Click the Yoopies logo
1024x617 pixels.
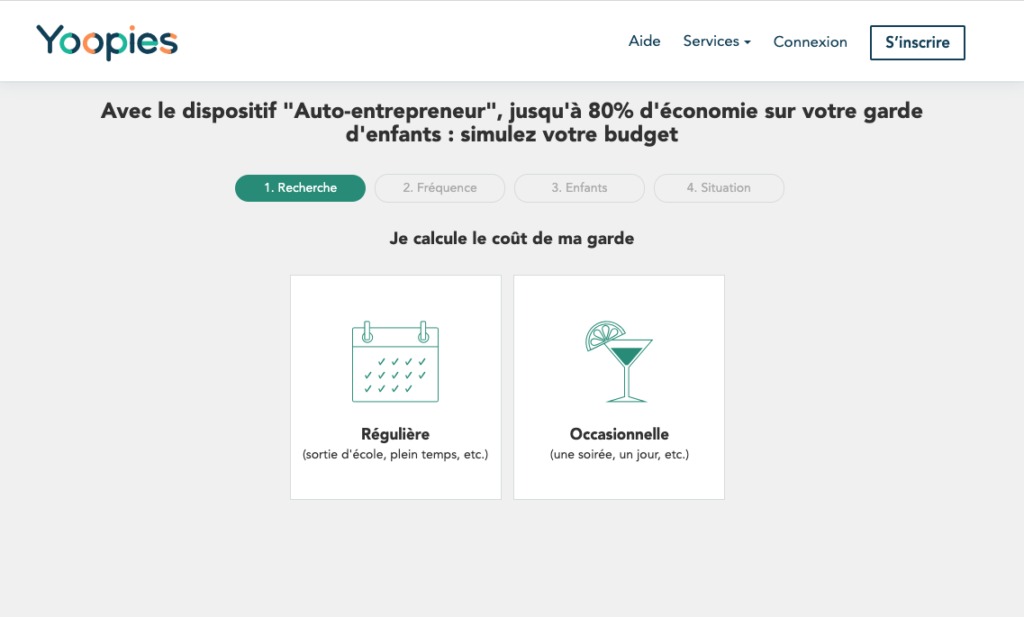point(107,42)
